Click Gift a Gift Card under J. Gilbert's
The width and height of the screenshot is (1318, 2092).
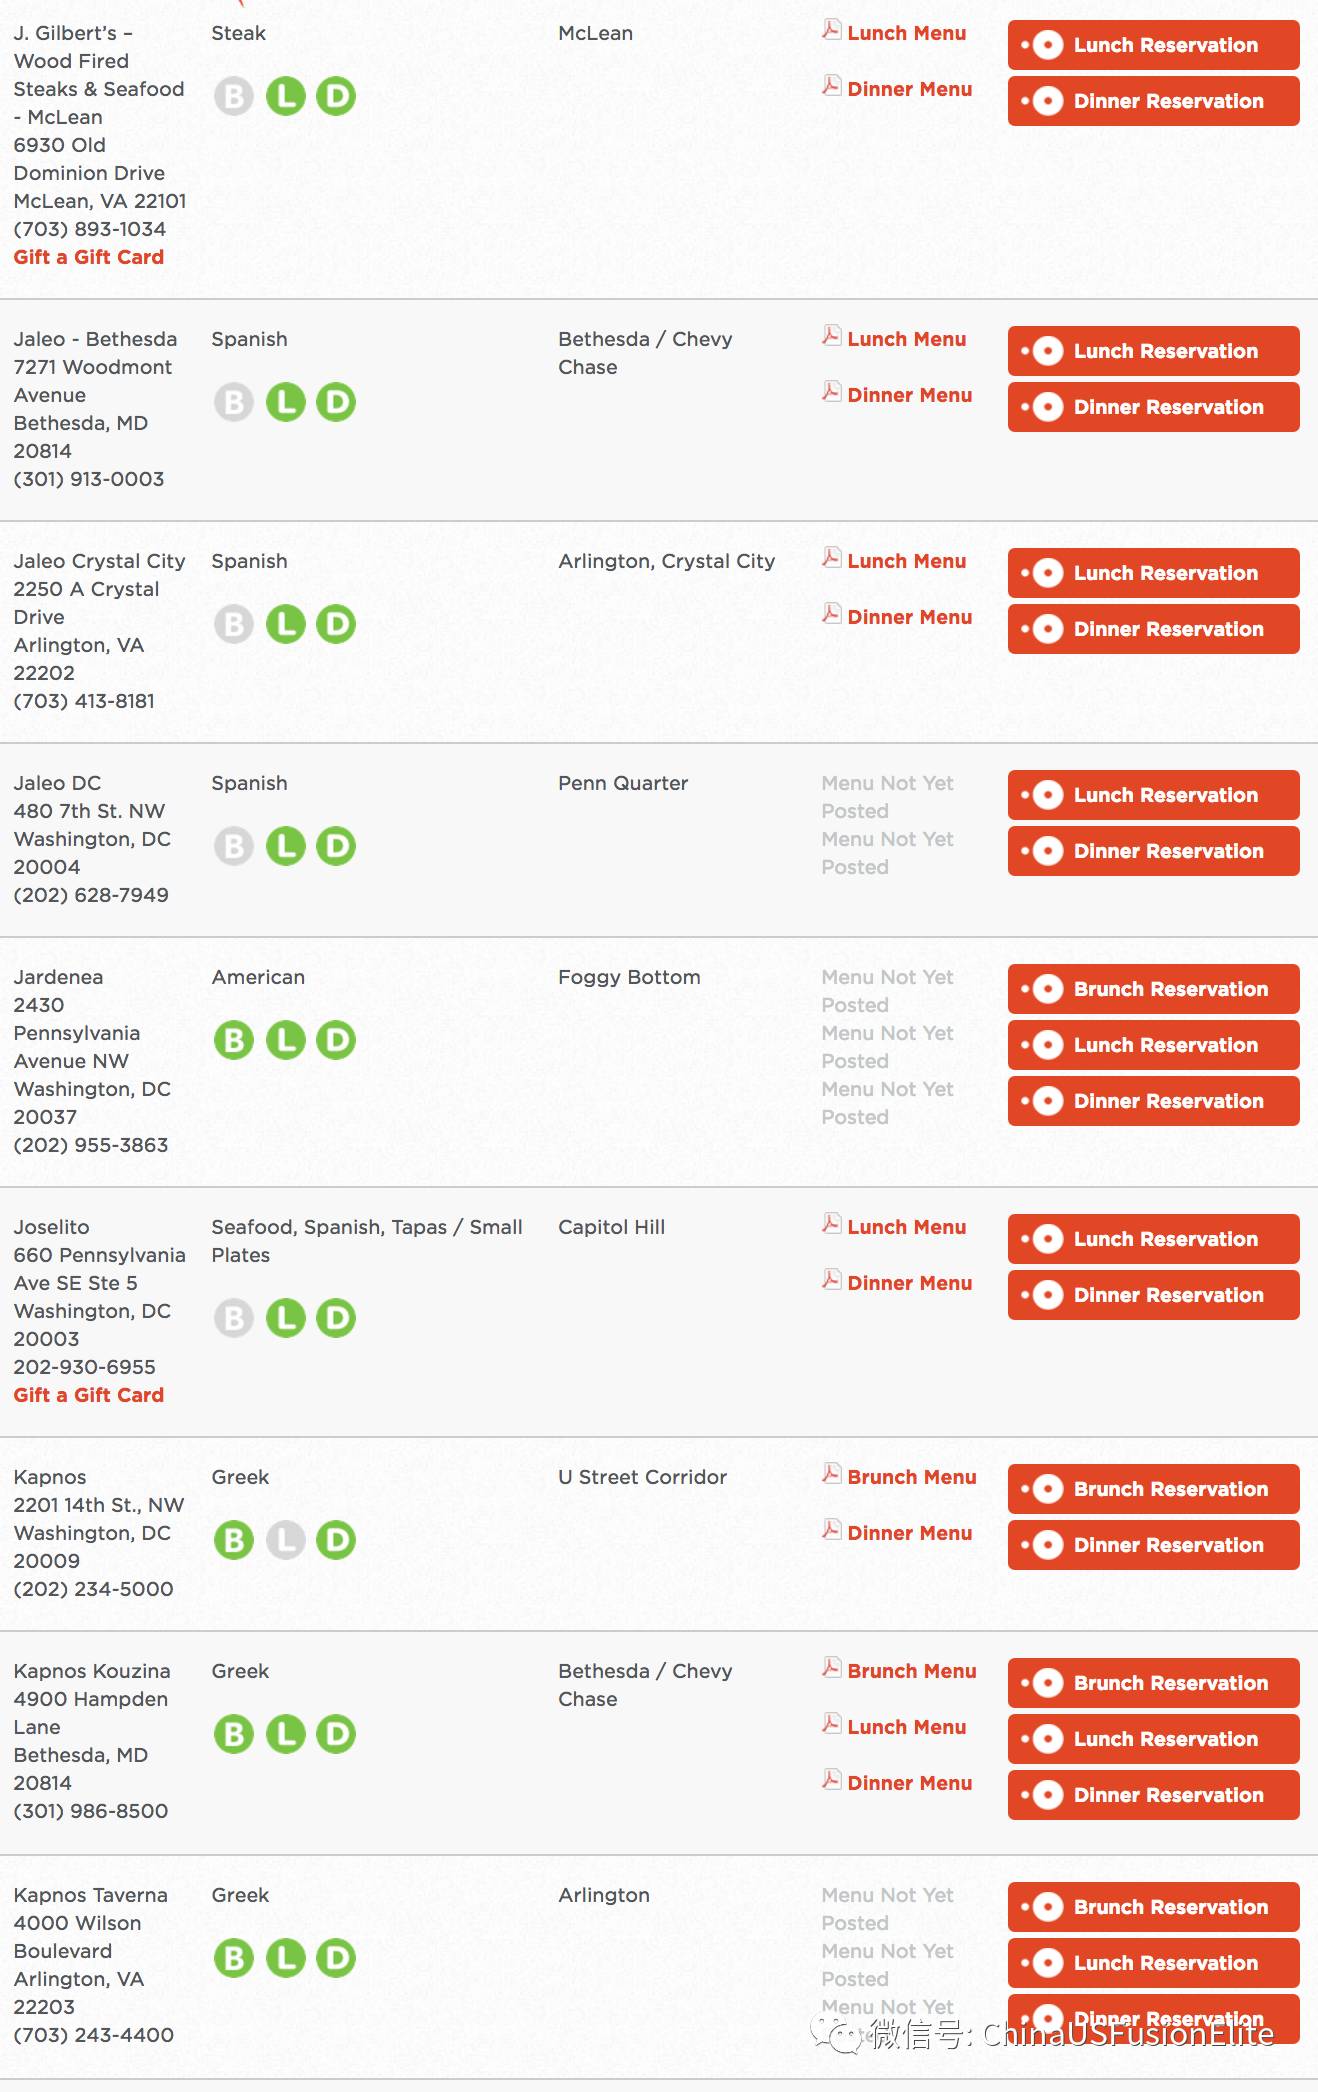(x=89, y=257)
